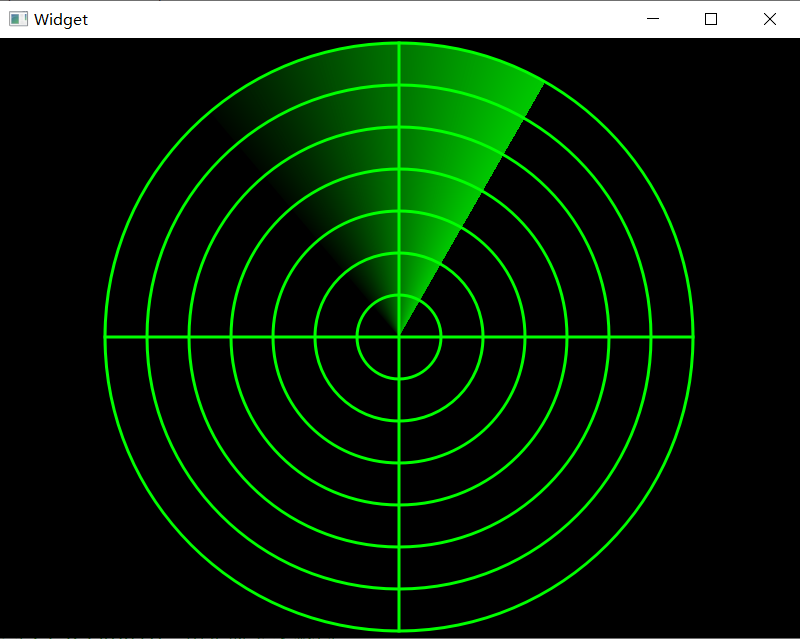Click the "Widget" title text
Image resolution: width=800 pixels, height=639 pixels.
[x=61, y=19]
